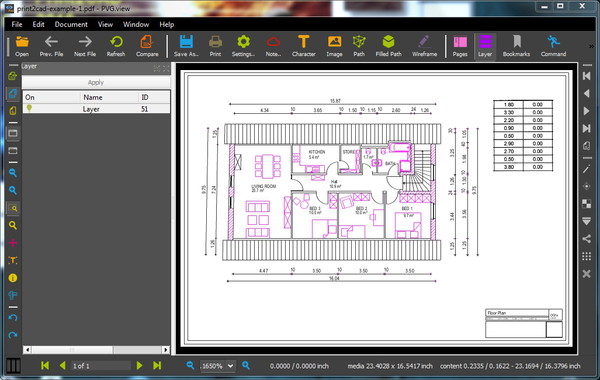The width and height of the screenshot is (600, 380).
Task: Open the File menu
Action: [x=17, y=24]
